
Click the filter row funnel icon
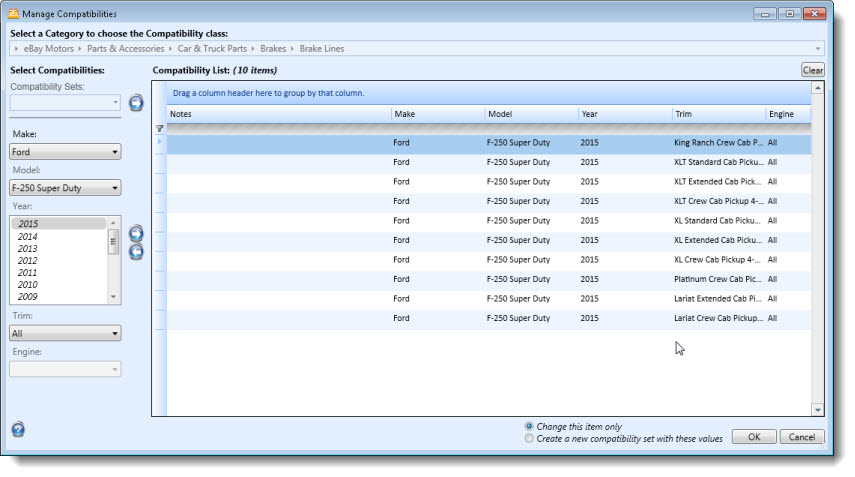159,129
